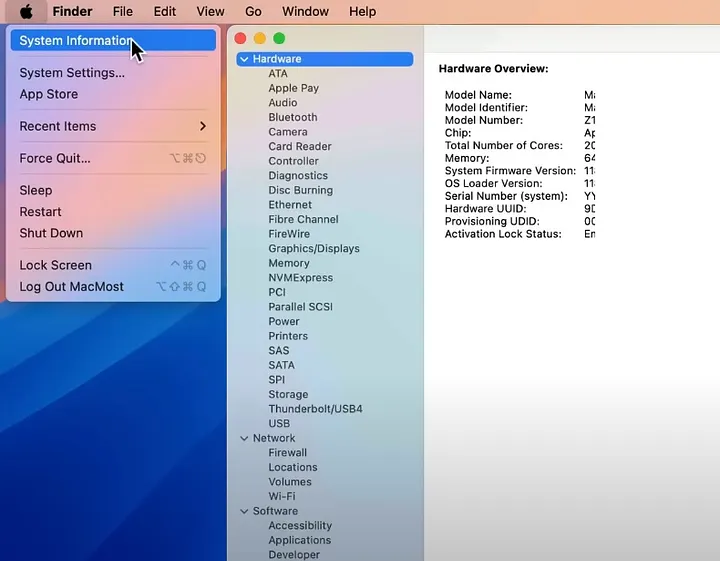This screenshot has width=720, height=561.
Task: Close the System Information window
Action: coord(240,38)
